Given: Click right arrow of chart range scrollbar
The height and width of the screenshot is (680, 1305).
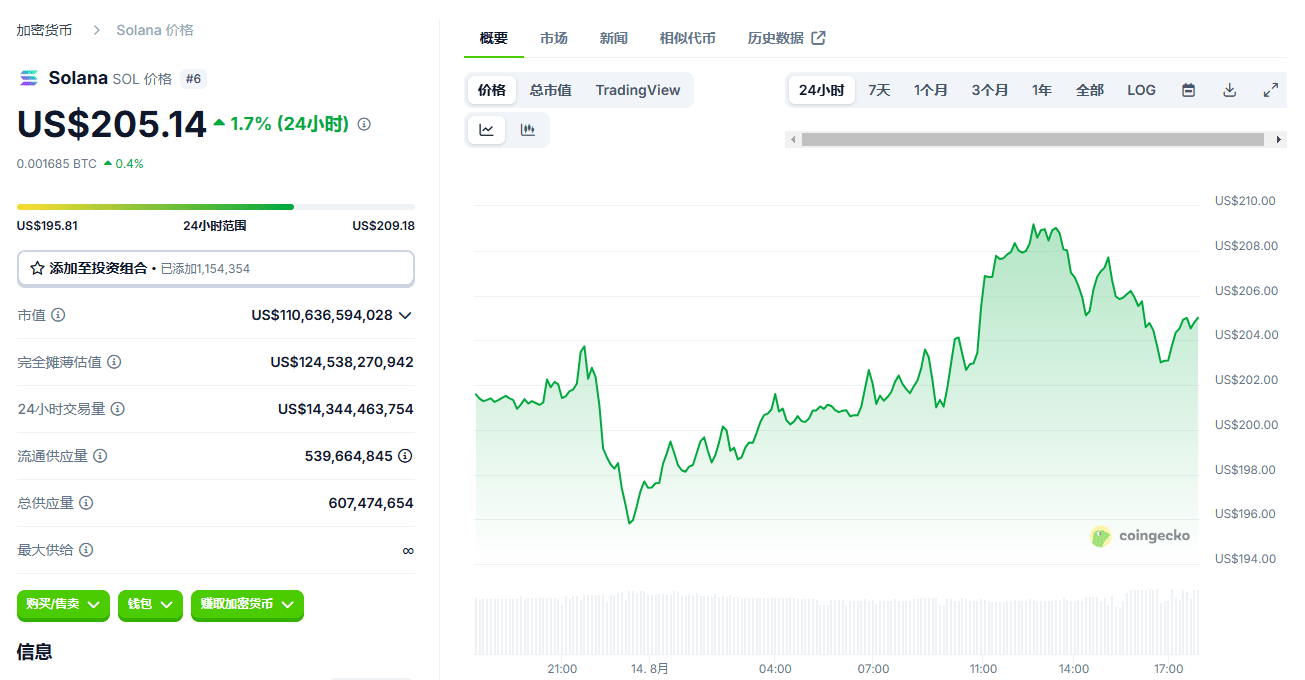Looking at the screenshot, I should click(x=1280, y=140).
